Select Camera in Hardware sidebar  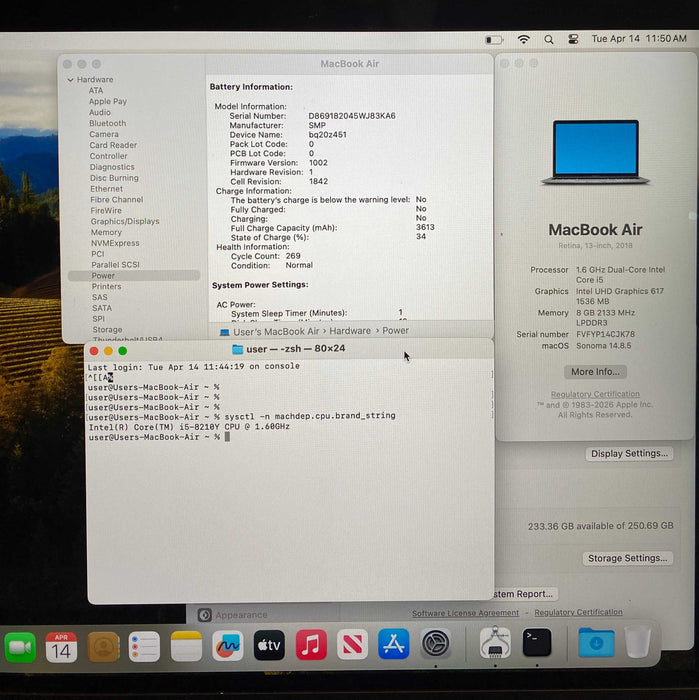(x=104, y=134)
